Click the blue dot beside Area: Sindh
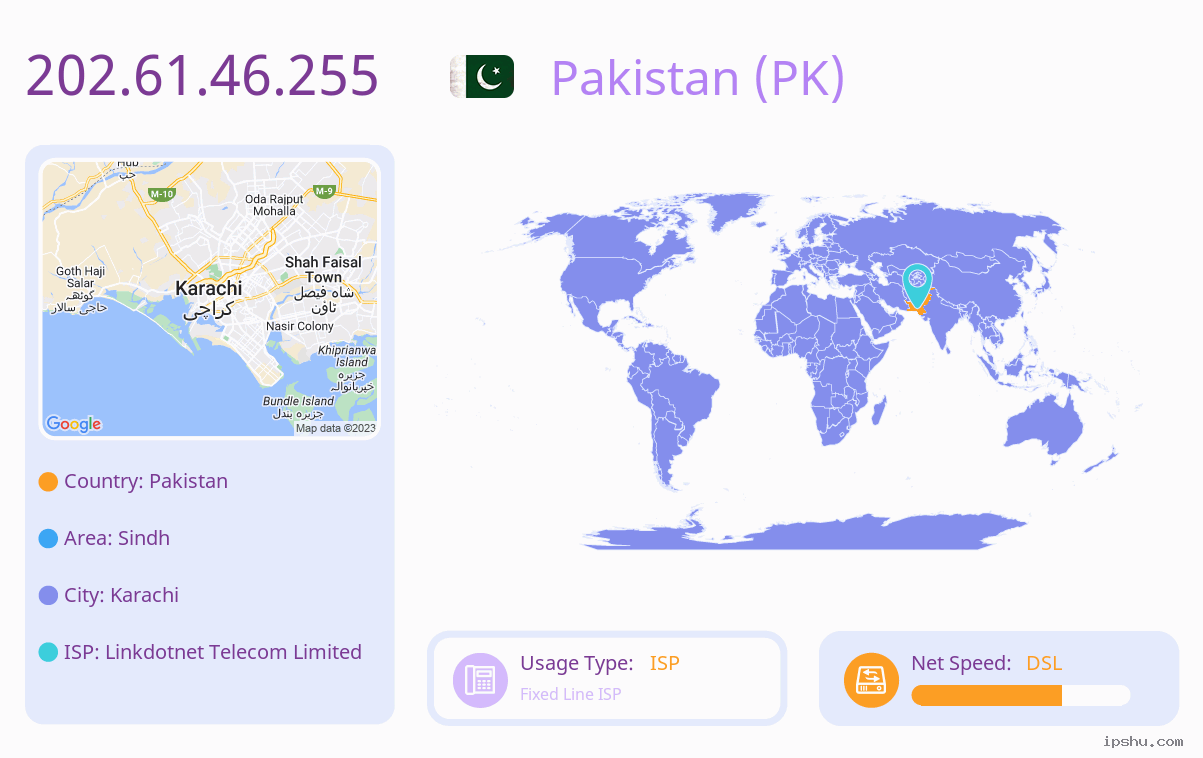 click(48, 539)
